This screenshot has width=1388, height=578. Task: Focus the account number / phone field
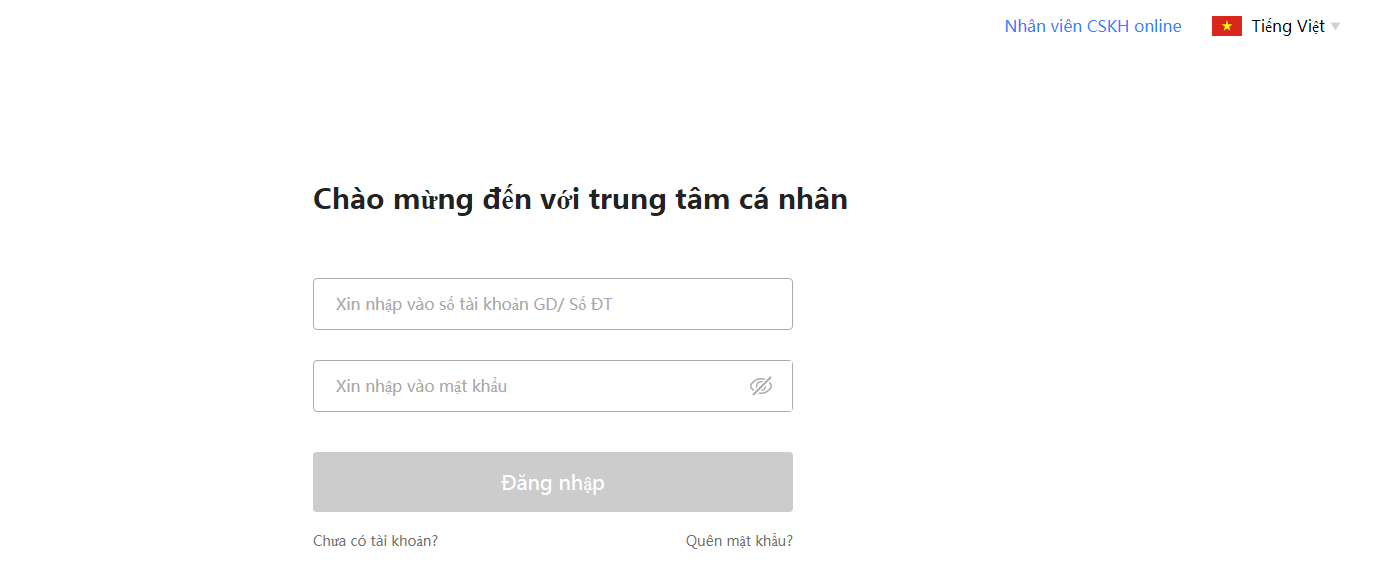coord(553,304)
